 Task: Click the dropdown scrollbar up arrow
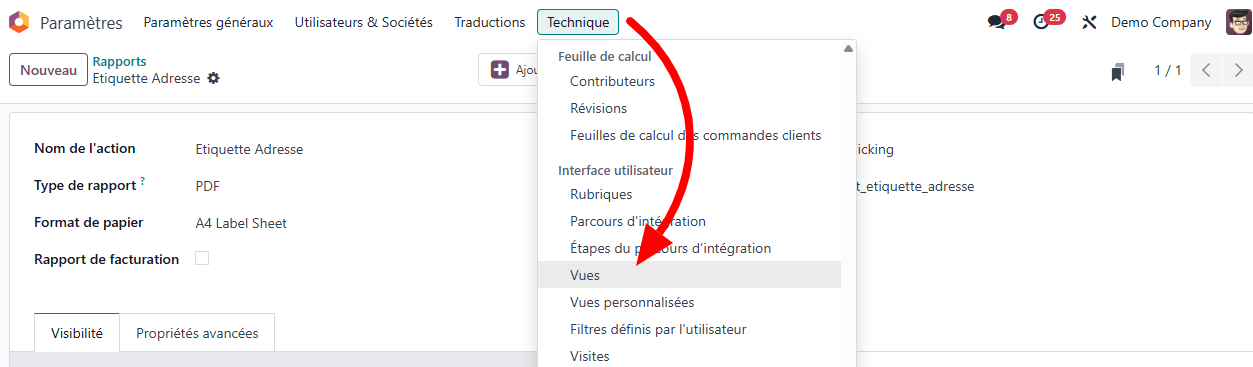pyautogui.click(x=849, y=48)
